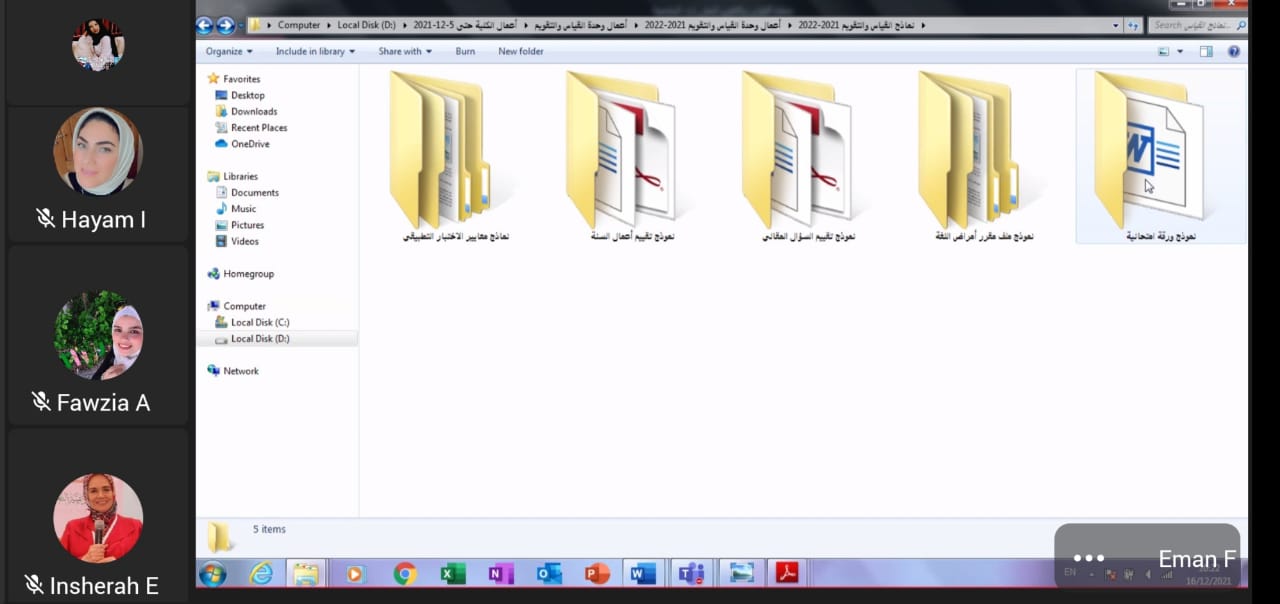
Task: Open OneNote from the taskbar
Action: tap(501, 573)
